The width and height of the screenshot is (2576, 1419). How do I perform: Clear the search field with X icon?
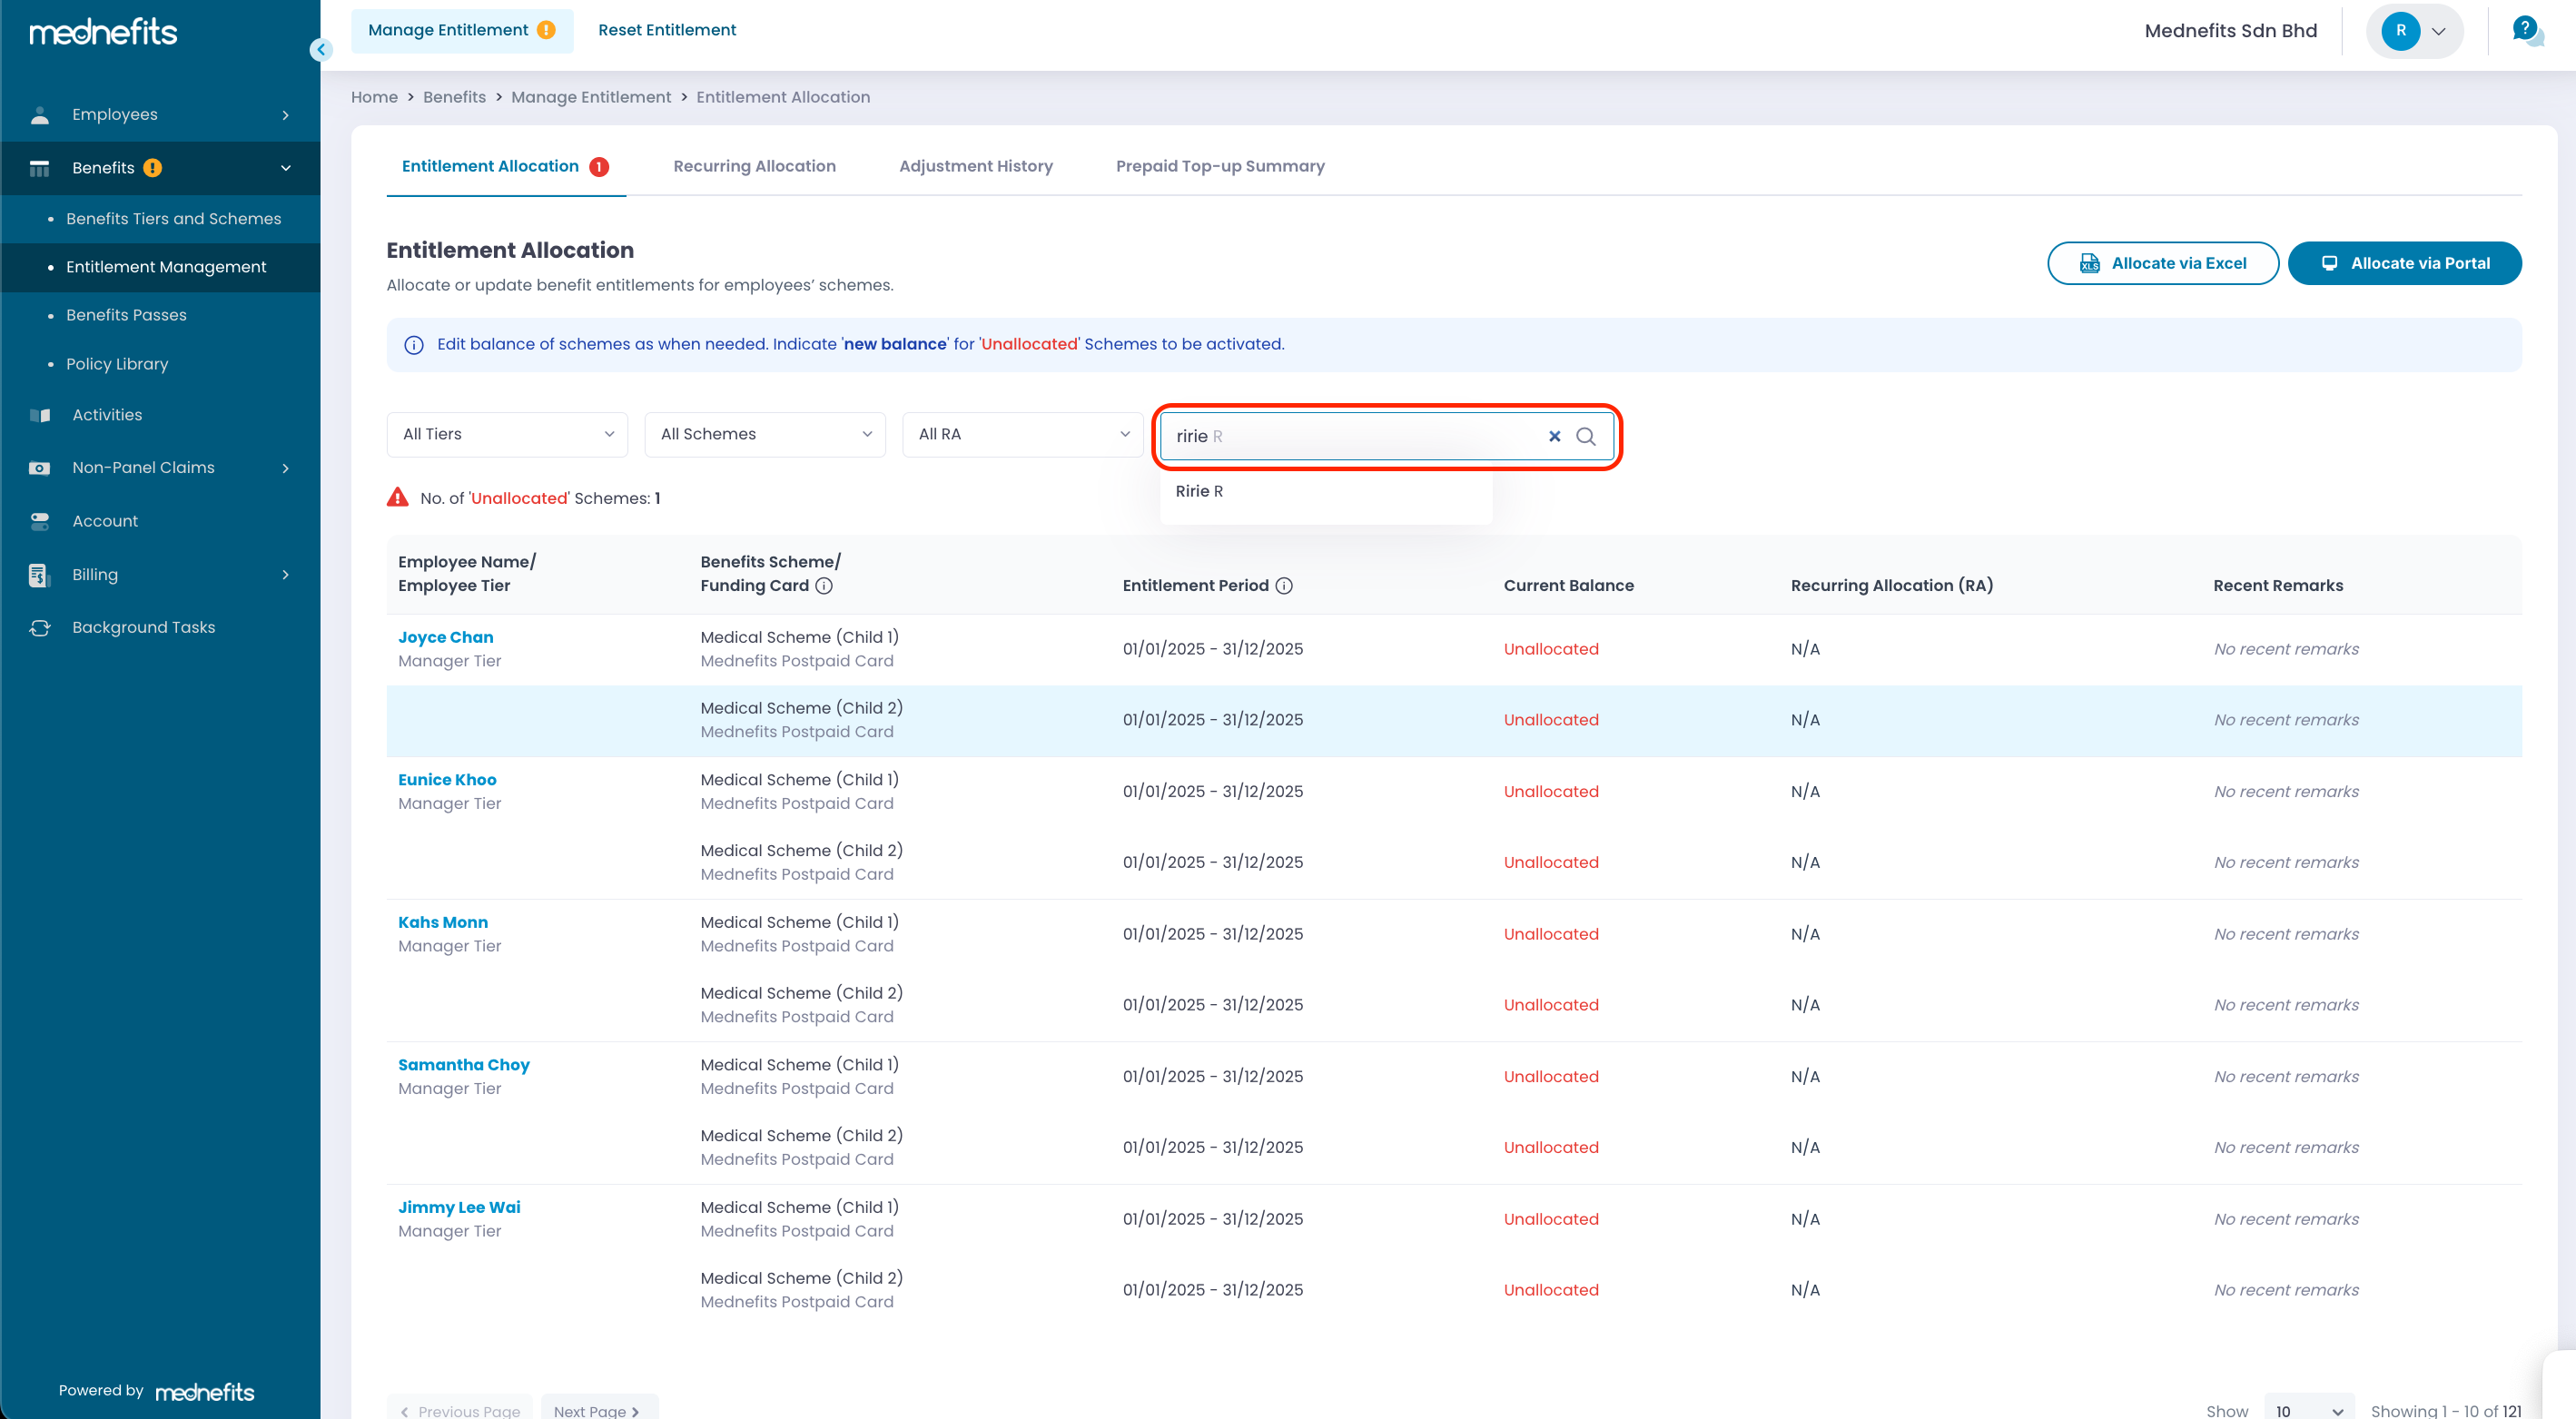coord(1554,436)
